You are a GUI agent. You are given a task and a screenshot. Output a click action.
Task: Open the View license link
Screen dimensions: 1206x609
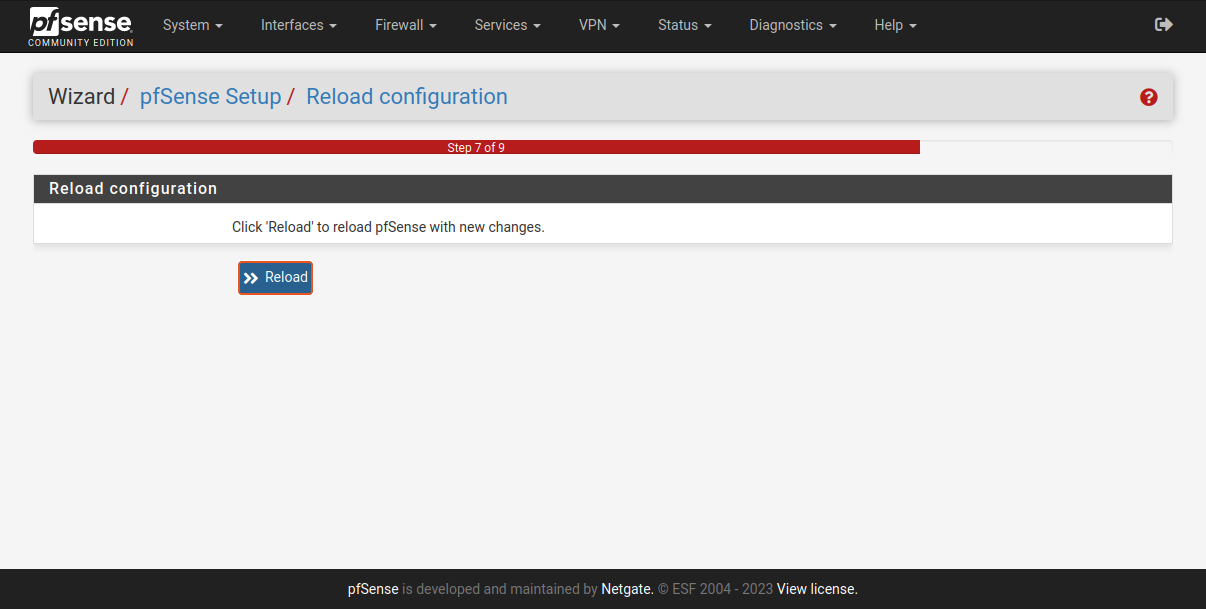tap(817, 589)
